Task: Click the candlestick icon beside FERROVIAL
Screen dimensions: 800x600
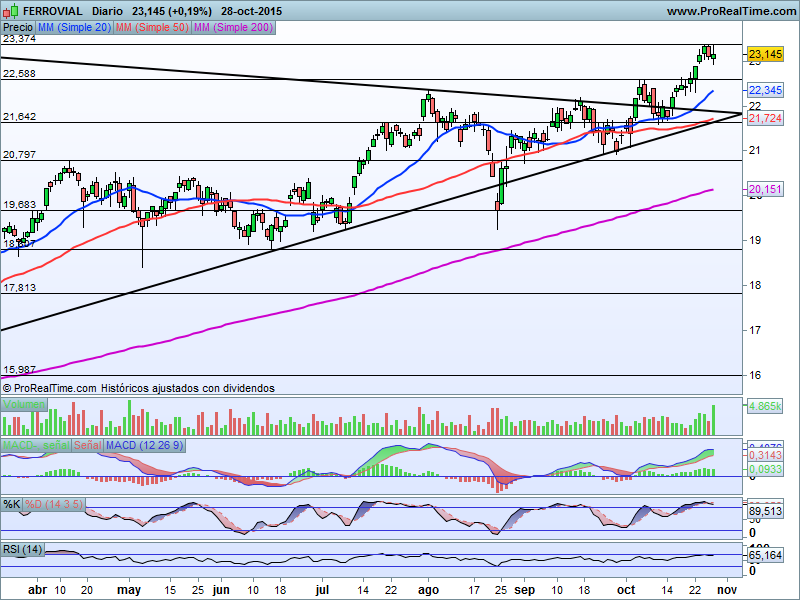Action: point(10,11)
